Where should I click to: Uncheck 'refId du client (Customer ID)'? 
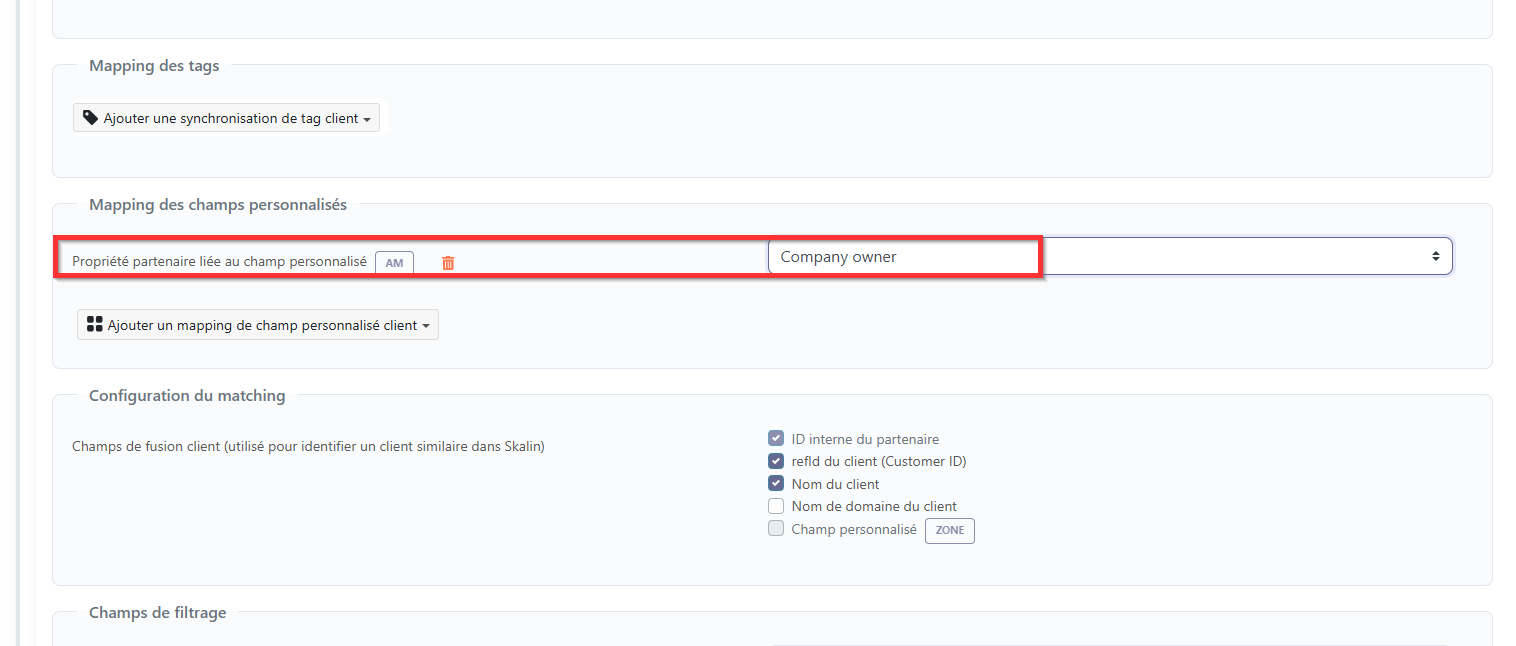776,461
